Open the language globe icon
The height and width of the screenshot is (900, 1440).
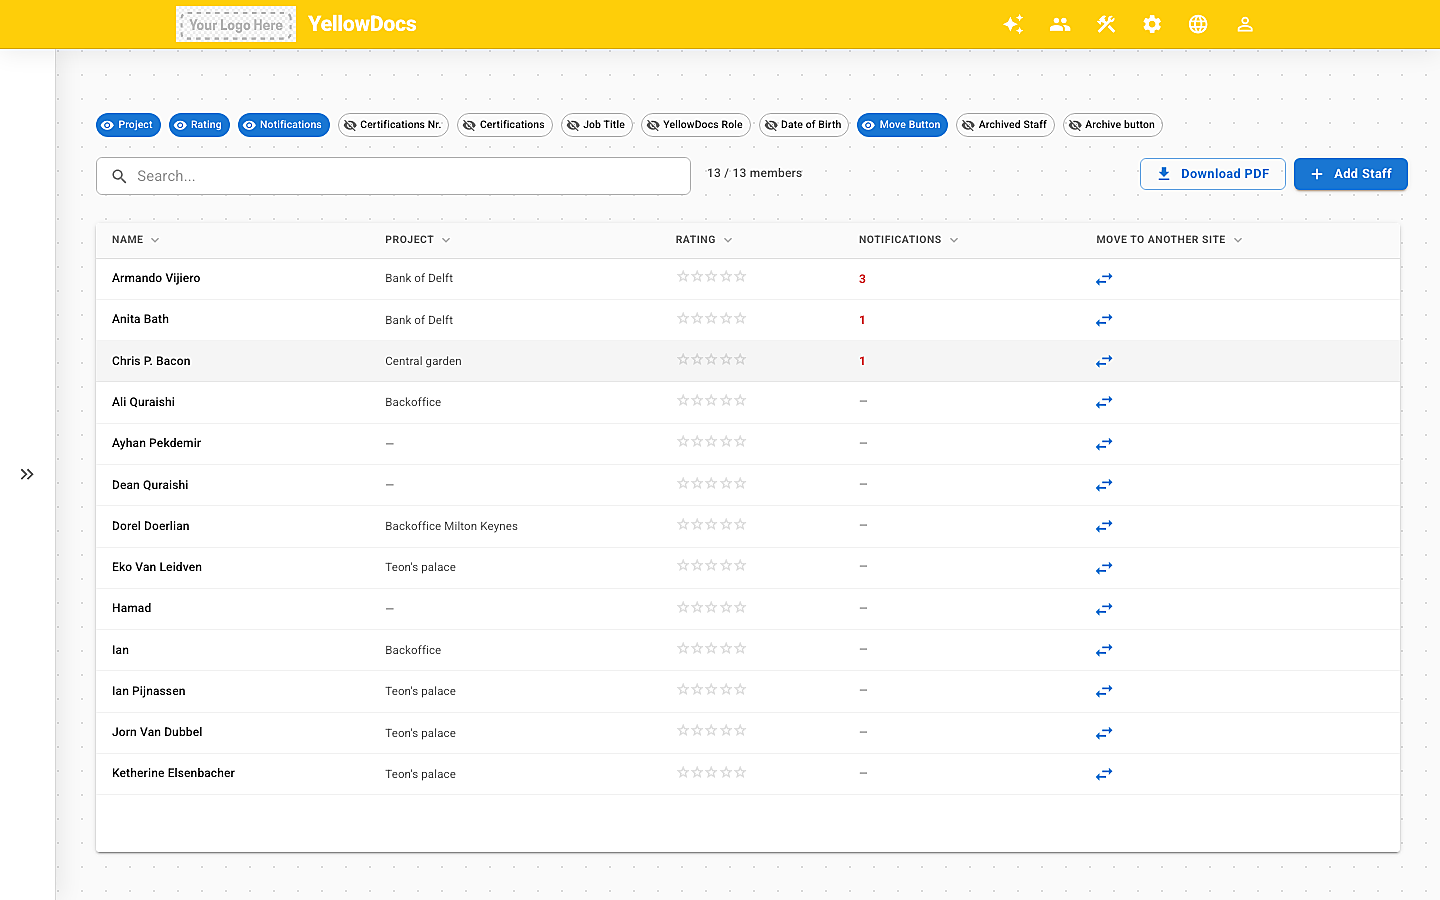click(x=1198, y=24)
